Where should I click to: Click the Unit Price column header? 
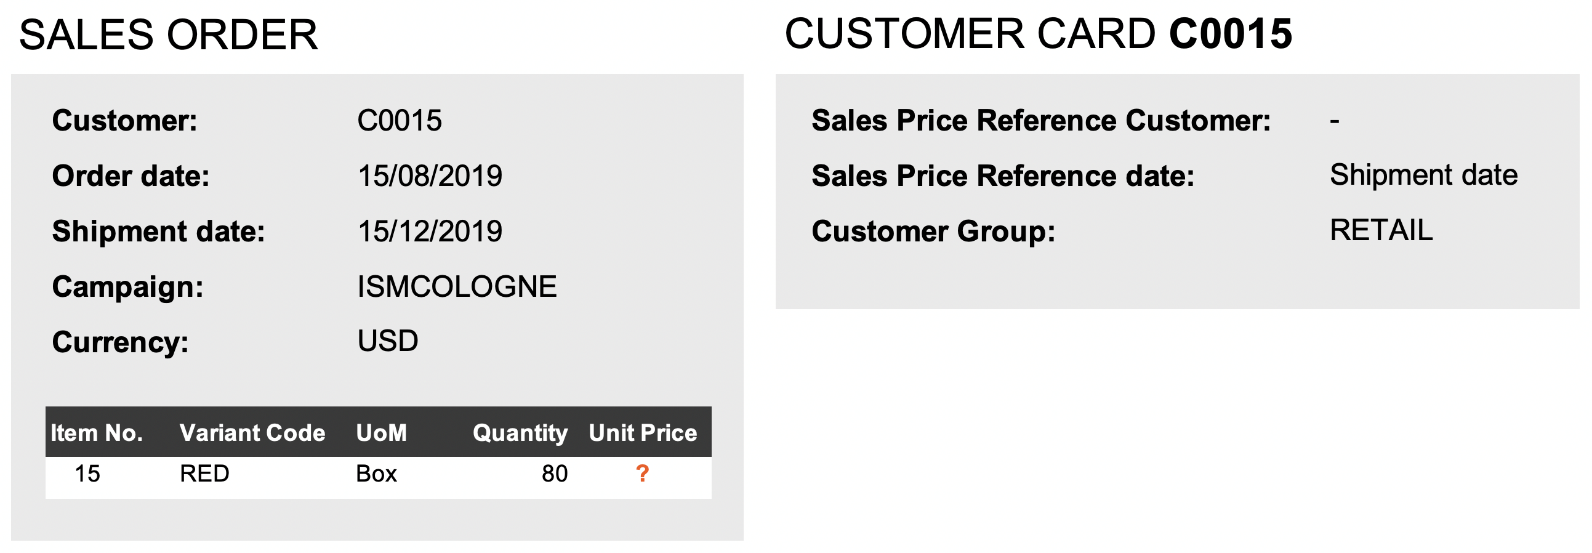point(643,433)
